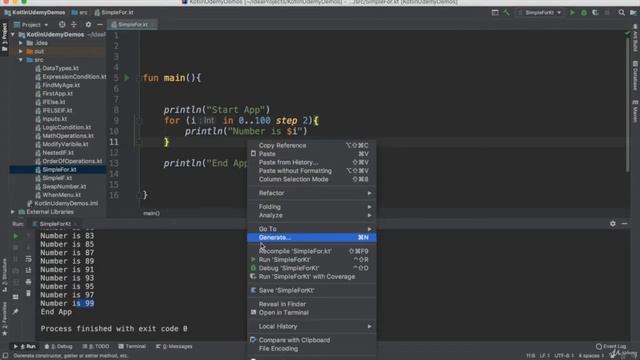Expand the out folder
The image size is (640, 360).
coord(21,51)
